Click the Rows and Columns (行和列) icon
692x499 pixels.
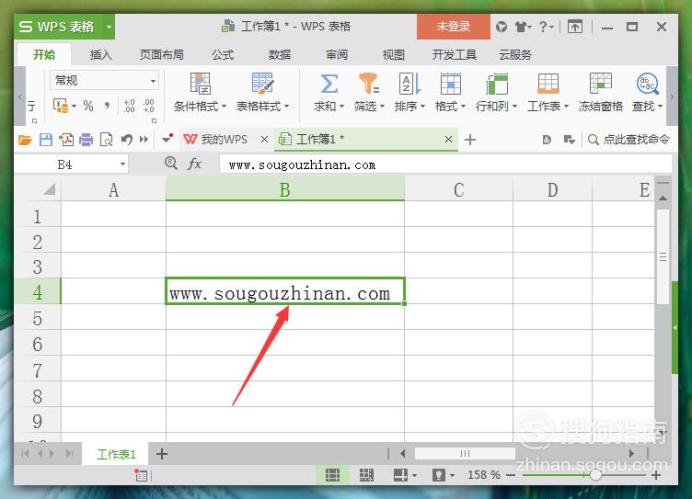(x=496, y=84)
